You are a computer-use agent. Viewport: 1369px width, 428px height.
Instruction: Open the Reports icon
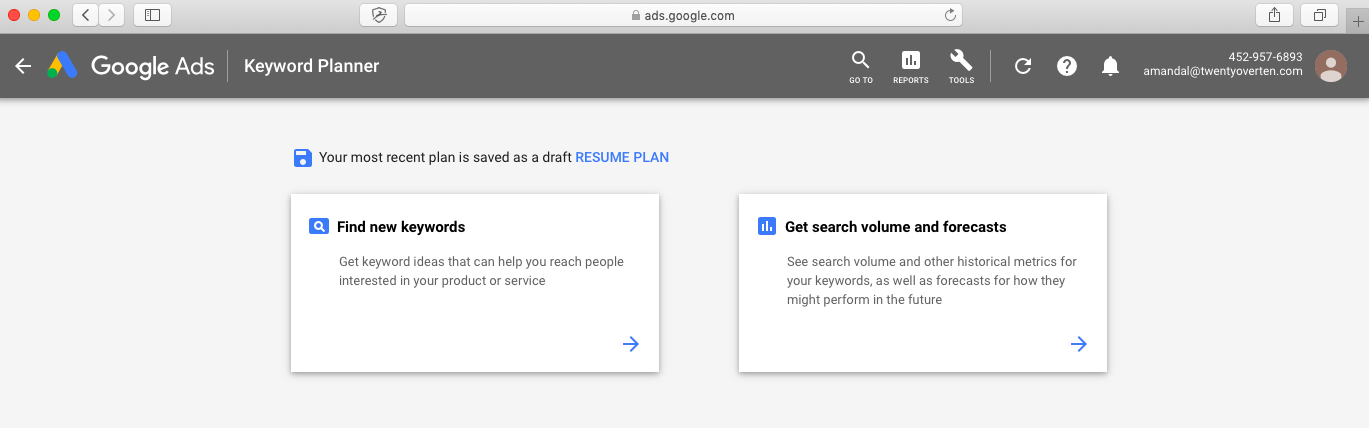pyautogui.click(x=910, y=67)
